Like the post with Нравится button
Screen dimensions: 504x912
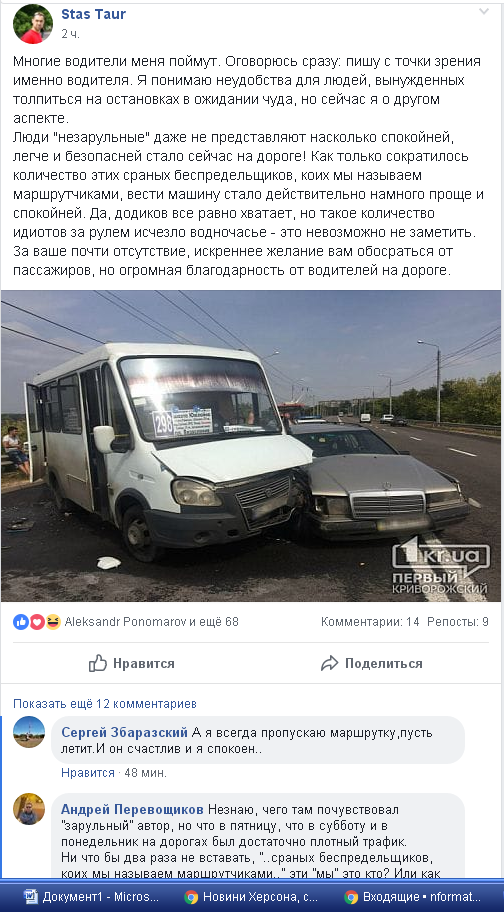pos(131,663)
